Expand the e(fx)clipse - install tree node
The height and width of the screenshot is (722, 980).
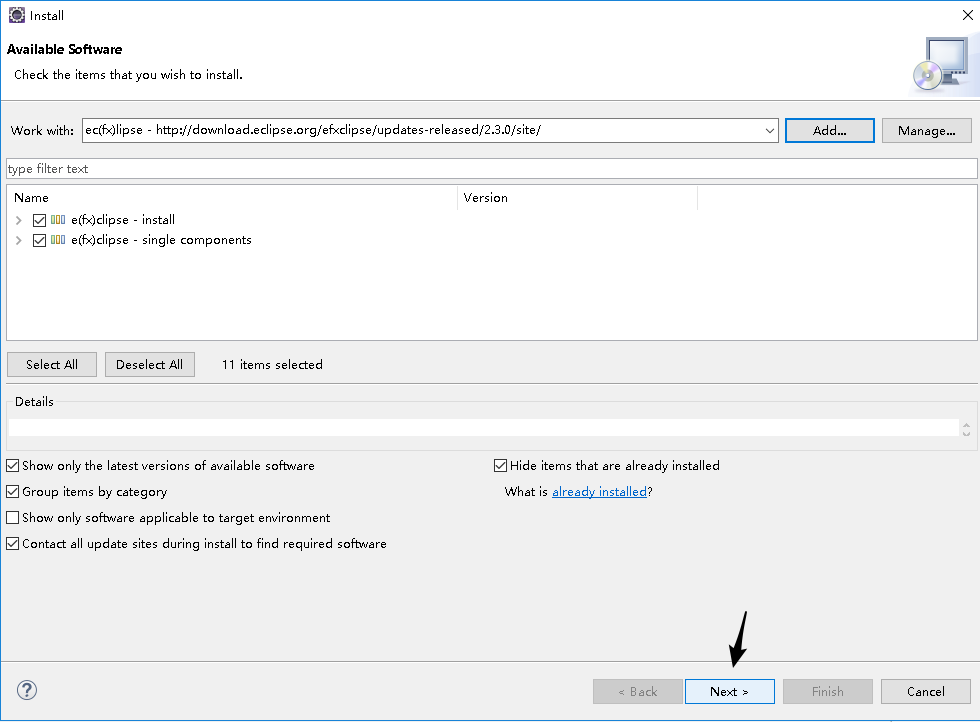pos(19,220)
